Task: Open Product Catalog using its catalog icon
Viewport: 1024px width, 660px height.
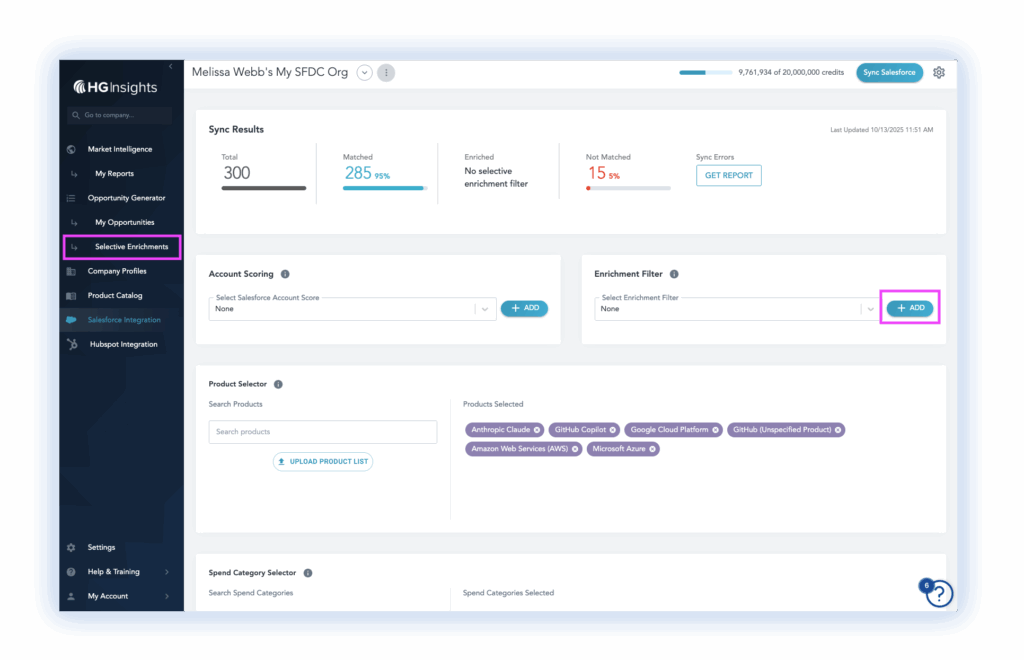Action: (x=70, y=295)
